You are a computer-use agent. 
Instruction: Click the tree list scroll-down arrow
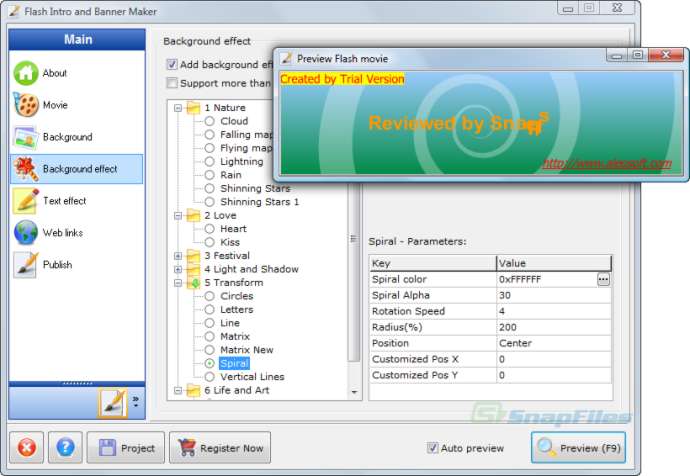pos(354,392)
